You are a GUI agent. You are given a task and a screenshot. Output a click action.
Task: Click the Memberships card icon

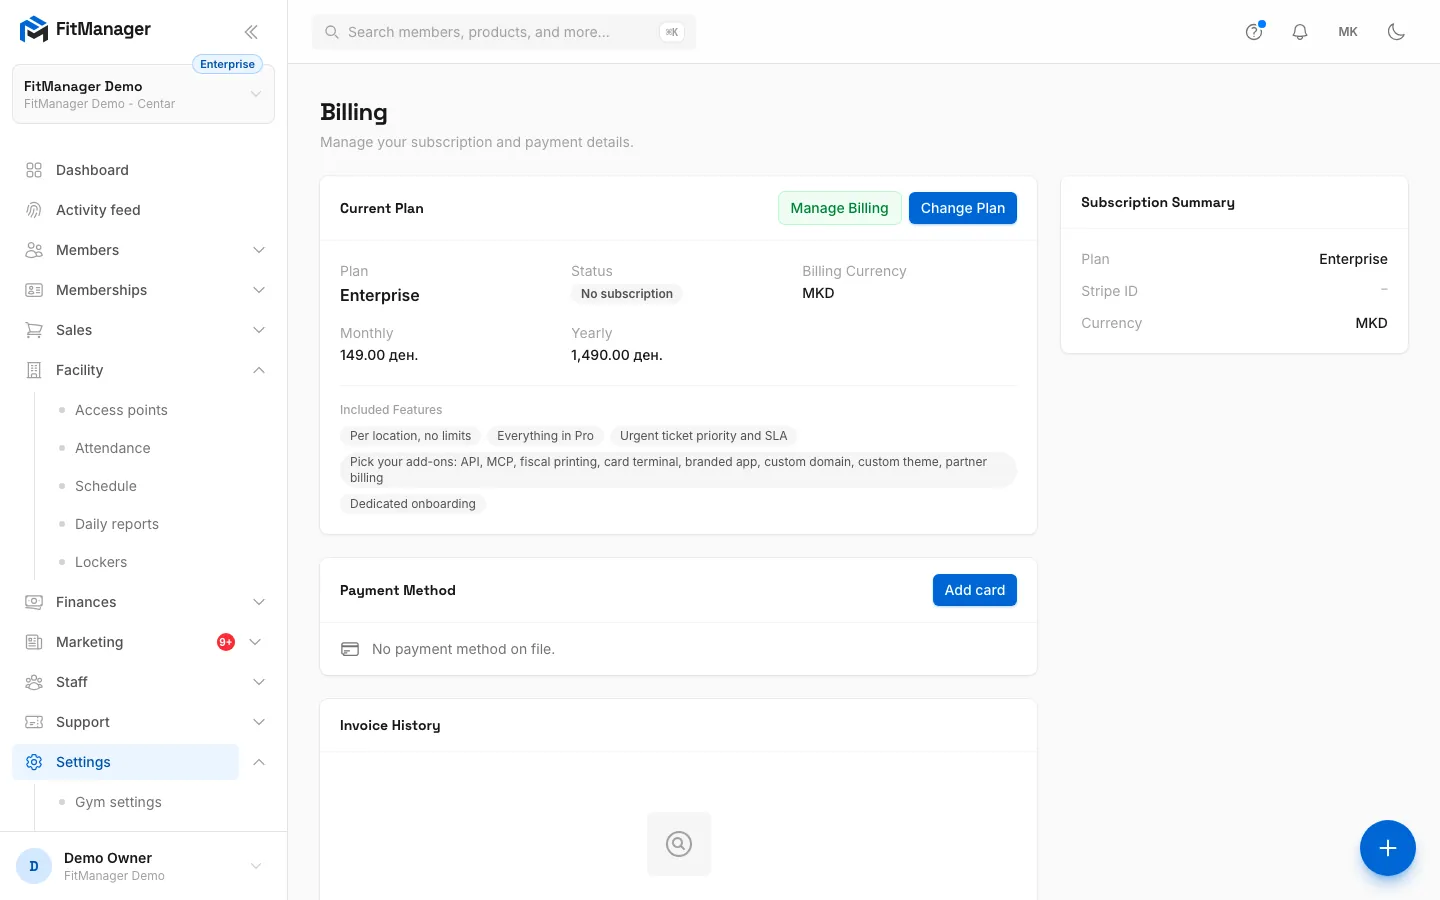pyautogui.click(x=34, y=290)
